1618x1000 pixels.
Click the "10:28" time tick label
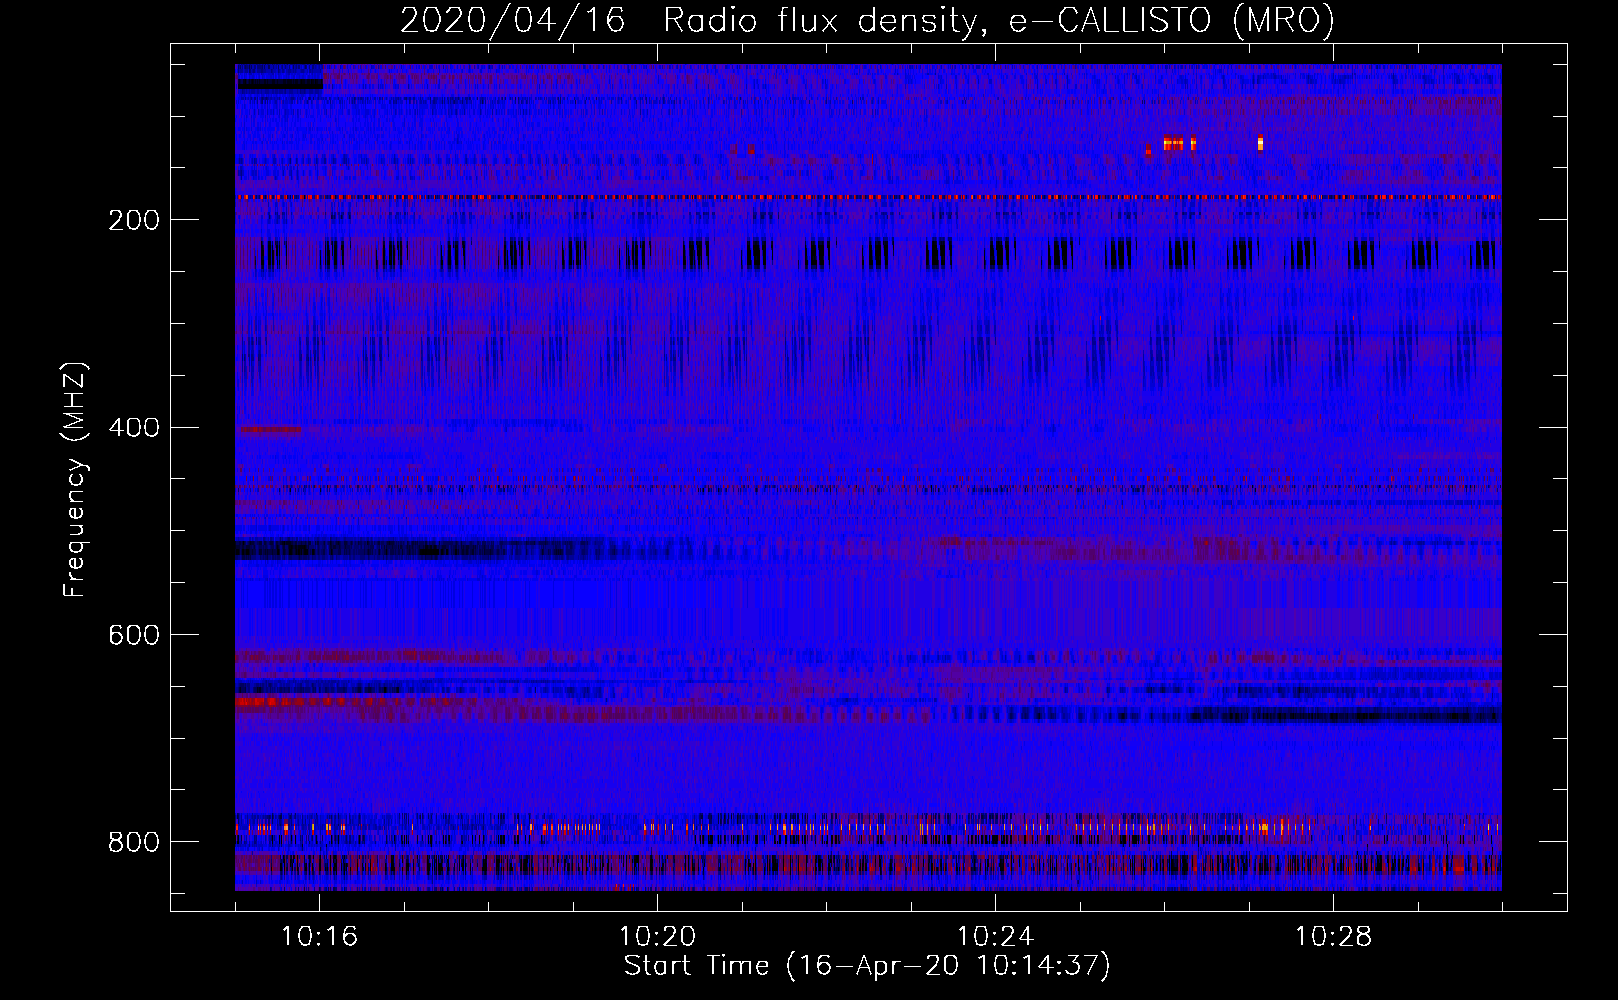[1333, 937]
